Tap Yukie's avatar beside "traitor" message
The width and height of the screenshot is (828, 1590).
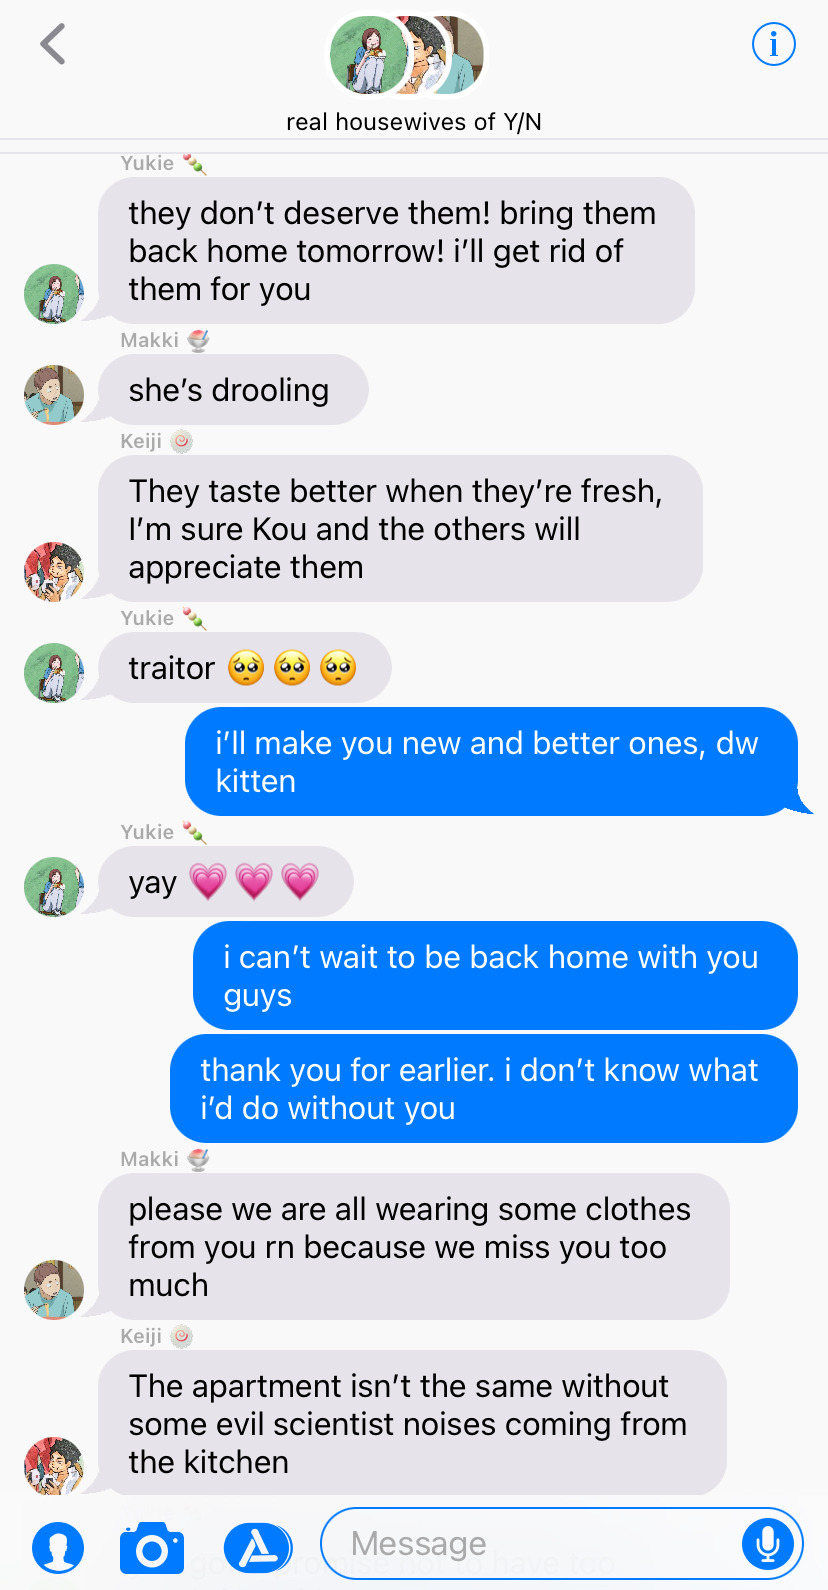click(x=54, y=673)
